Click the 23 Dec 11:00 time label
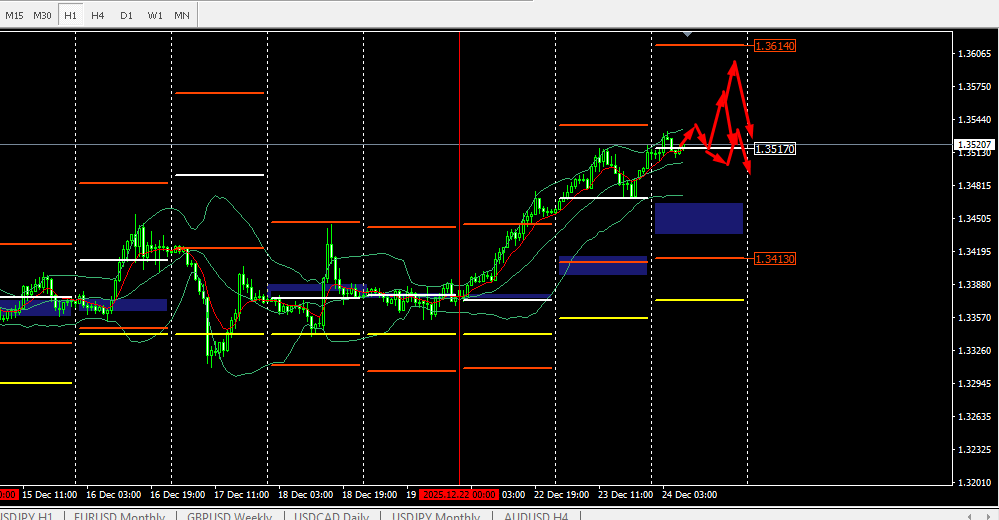Viewport: 999px width, 520px height. click(626, 495)
